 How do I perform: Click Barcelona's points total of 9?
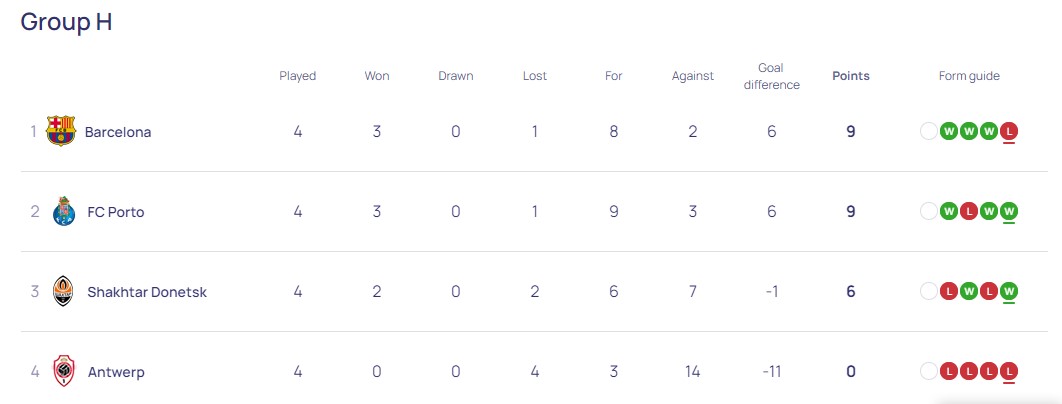[851, 131]
